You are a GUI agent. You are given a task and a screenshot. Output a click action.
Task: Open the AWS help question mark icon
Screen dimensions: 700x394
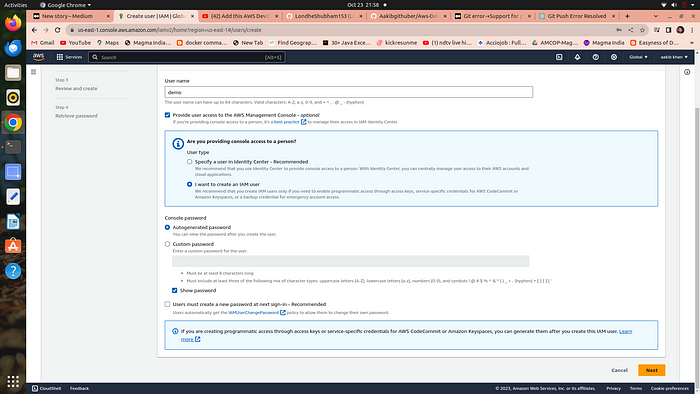click(596, 57)
